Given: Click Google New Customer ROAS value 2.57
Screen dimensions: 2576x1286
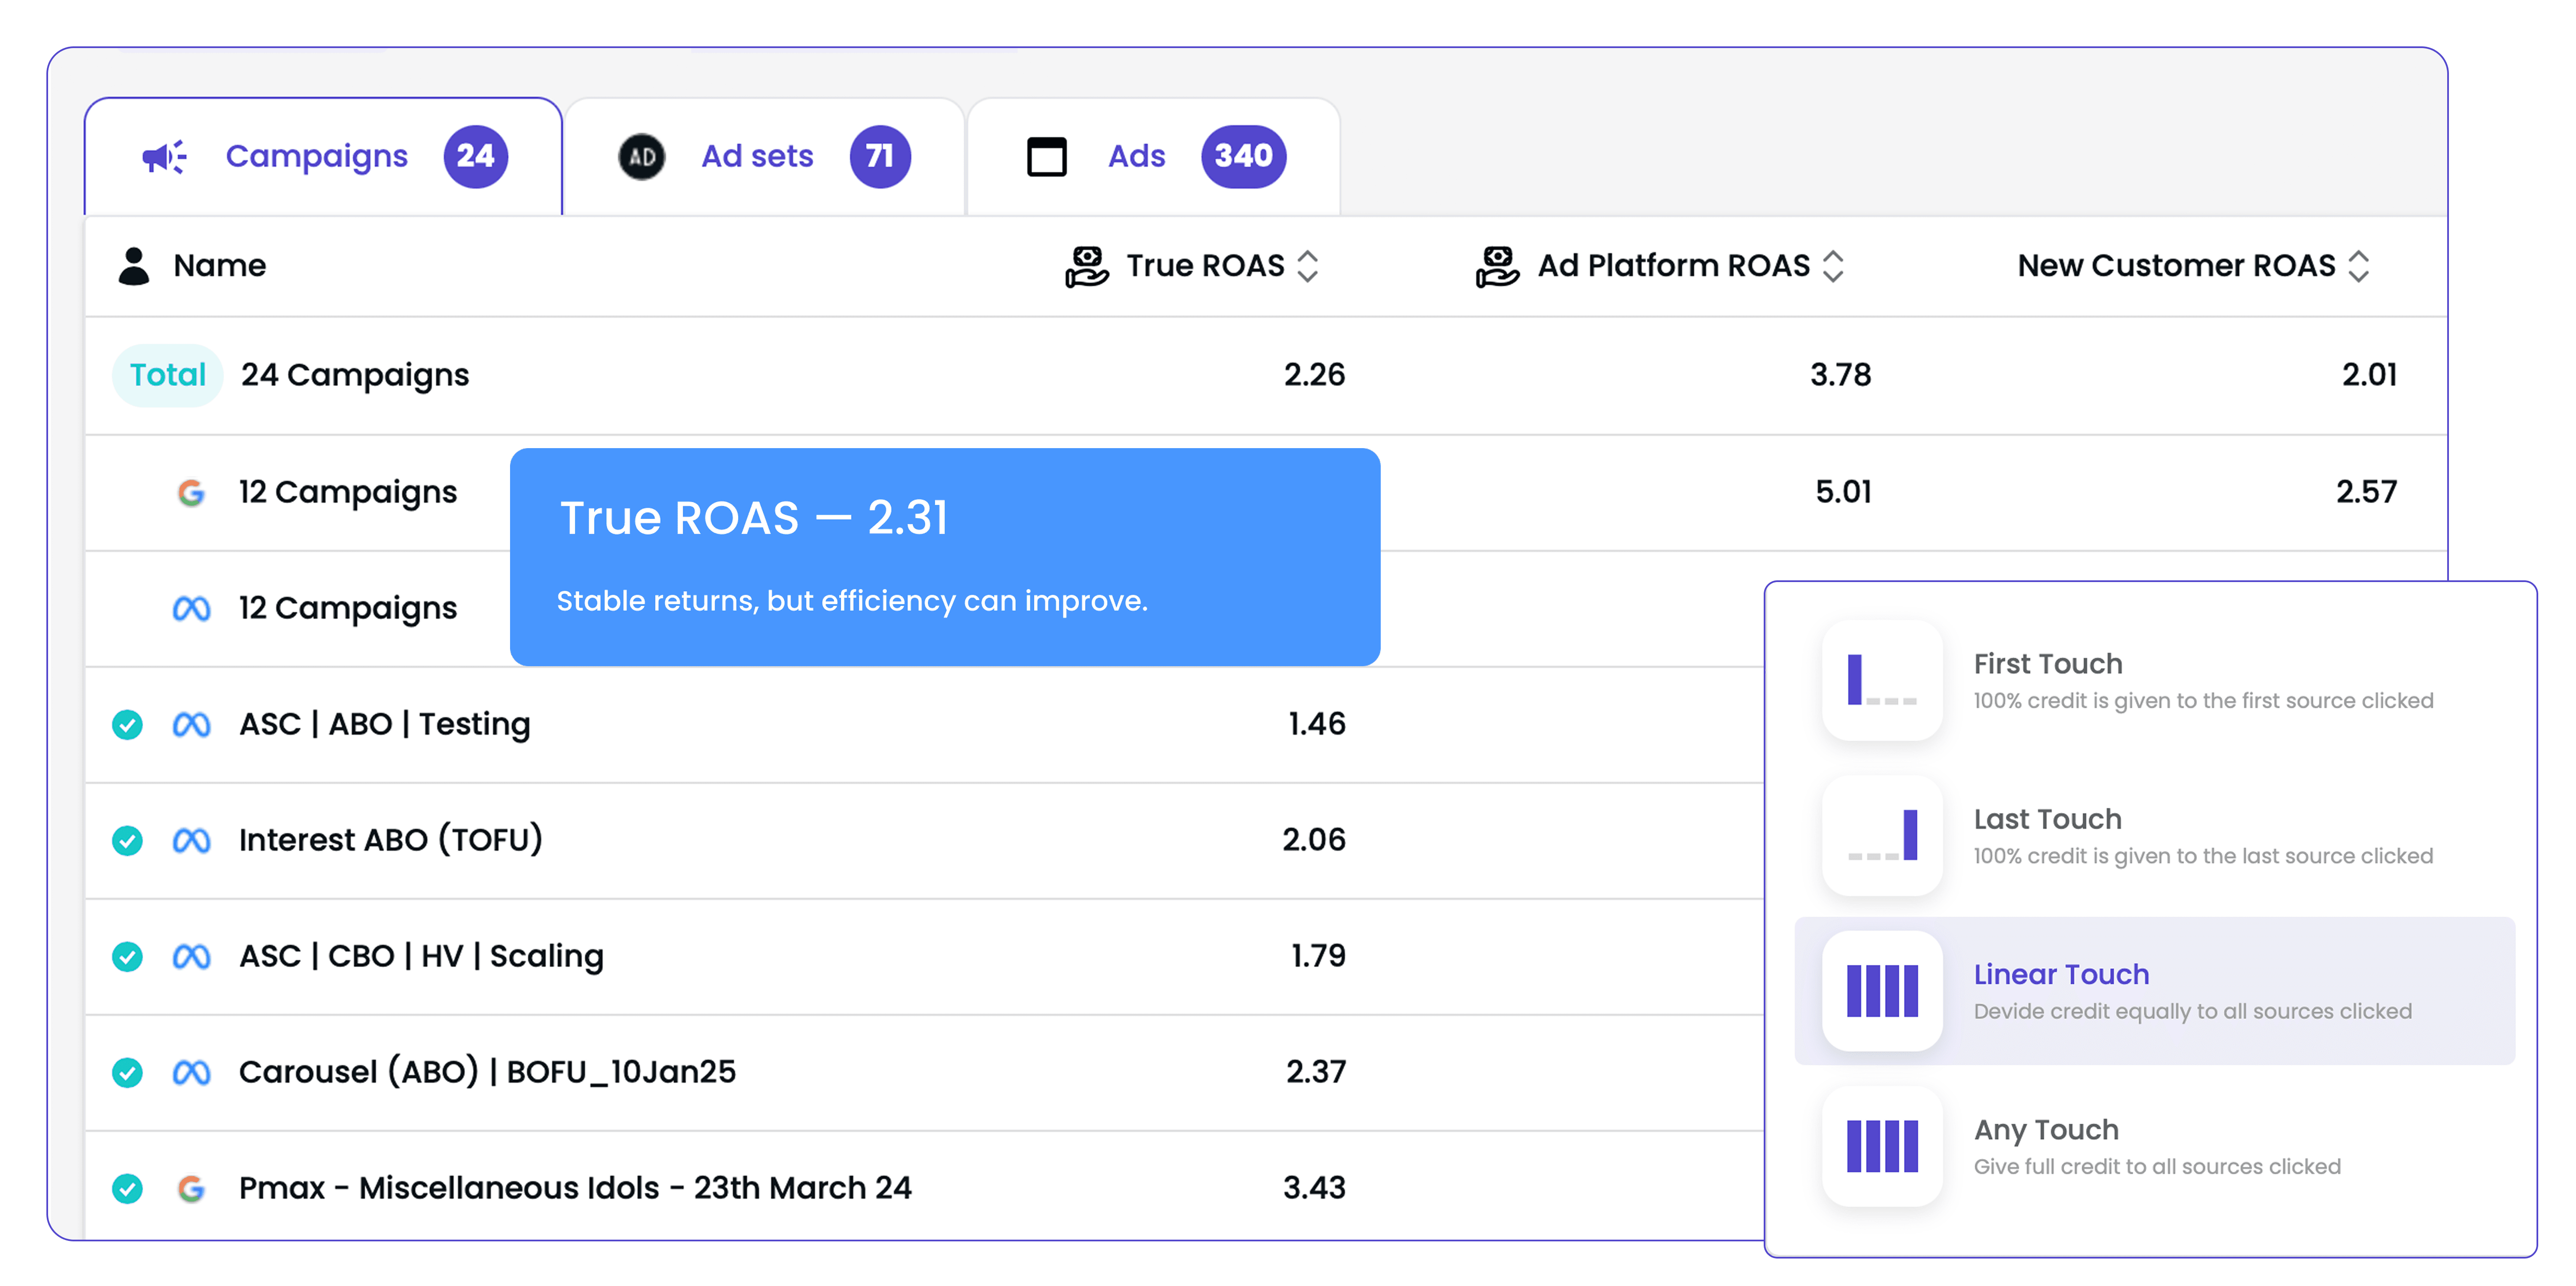Looking at the screenshot, I should point(2366,492).
